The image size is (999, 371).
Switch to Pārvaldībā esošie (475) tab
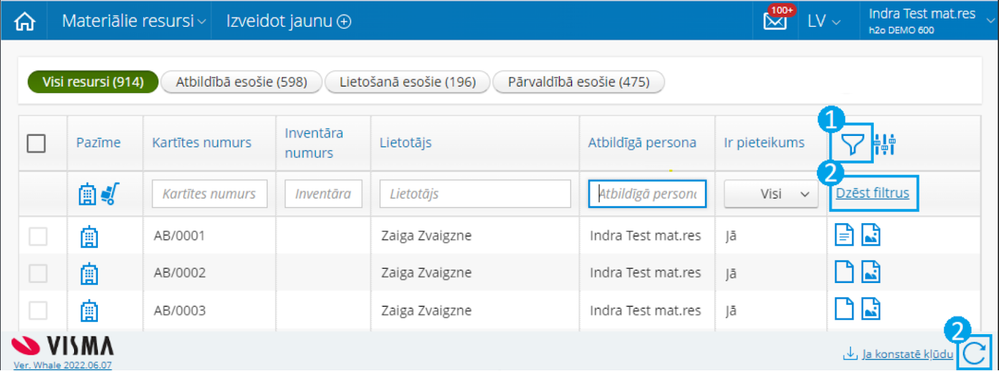pos(579,82)
